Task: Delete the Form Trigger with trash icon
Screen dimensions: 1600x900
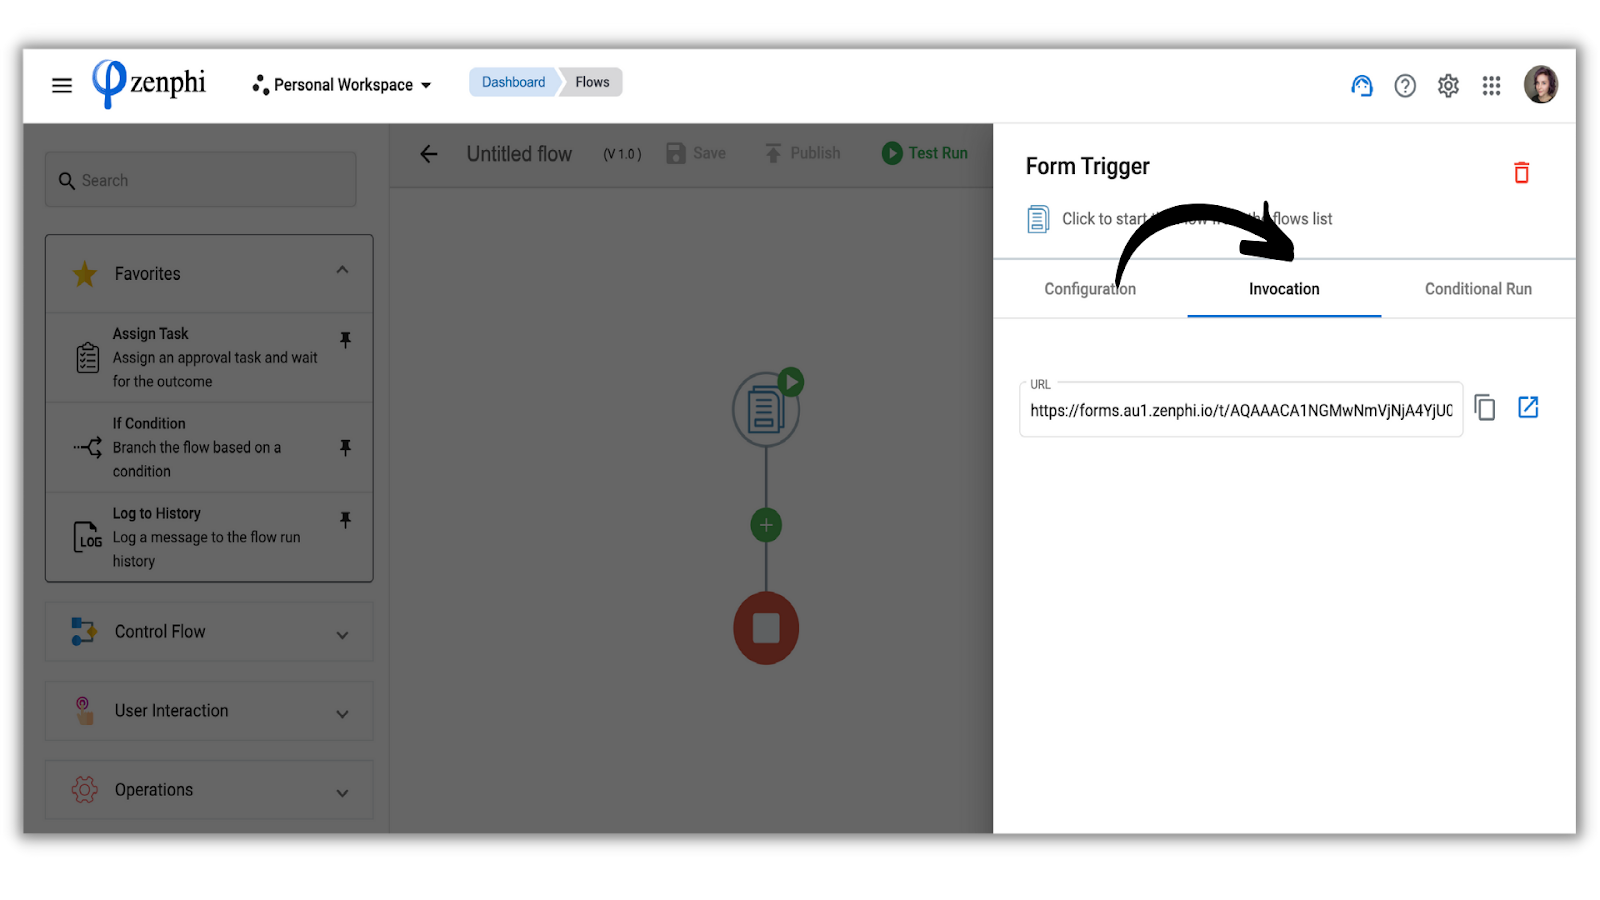Action: (1521, 173)
